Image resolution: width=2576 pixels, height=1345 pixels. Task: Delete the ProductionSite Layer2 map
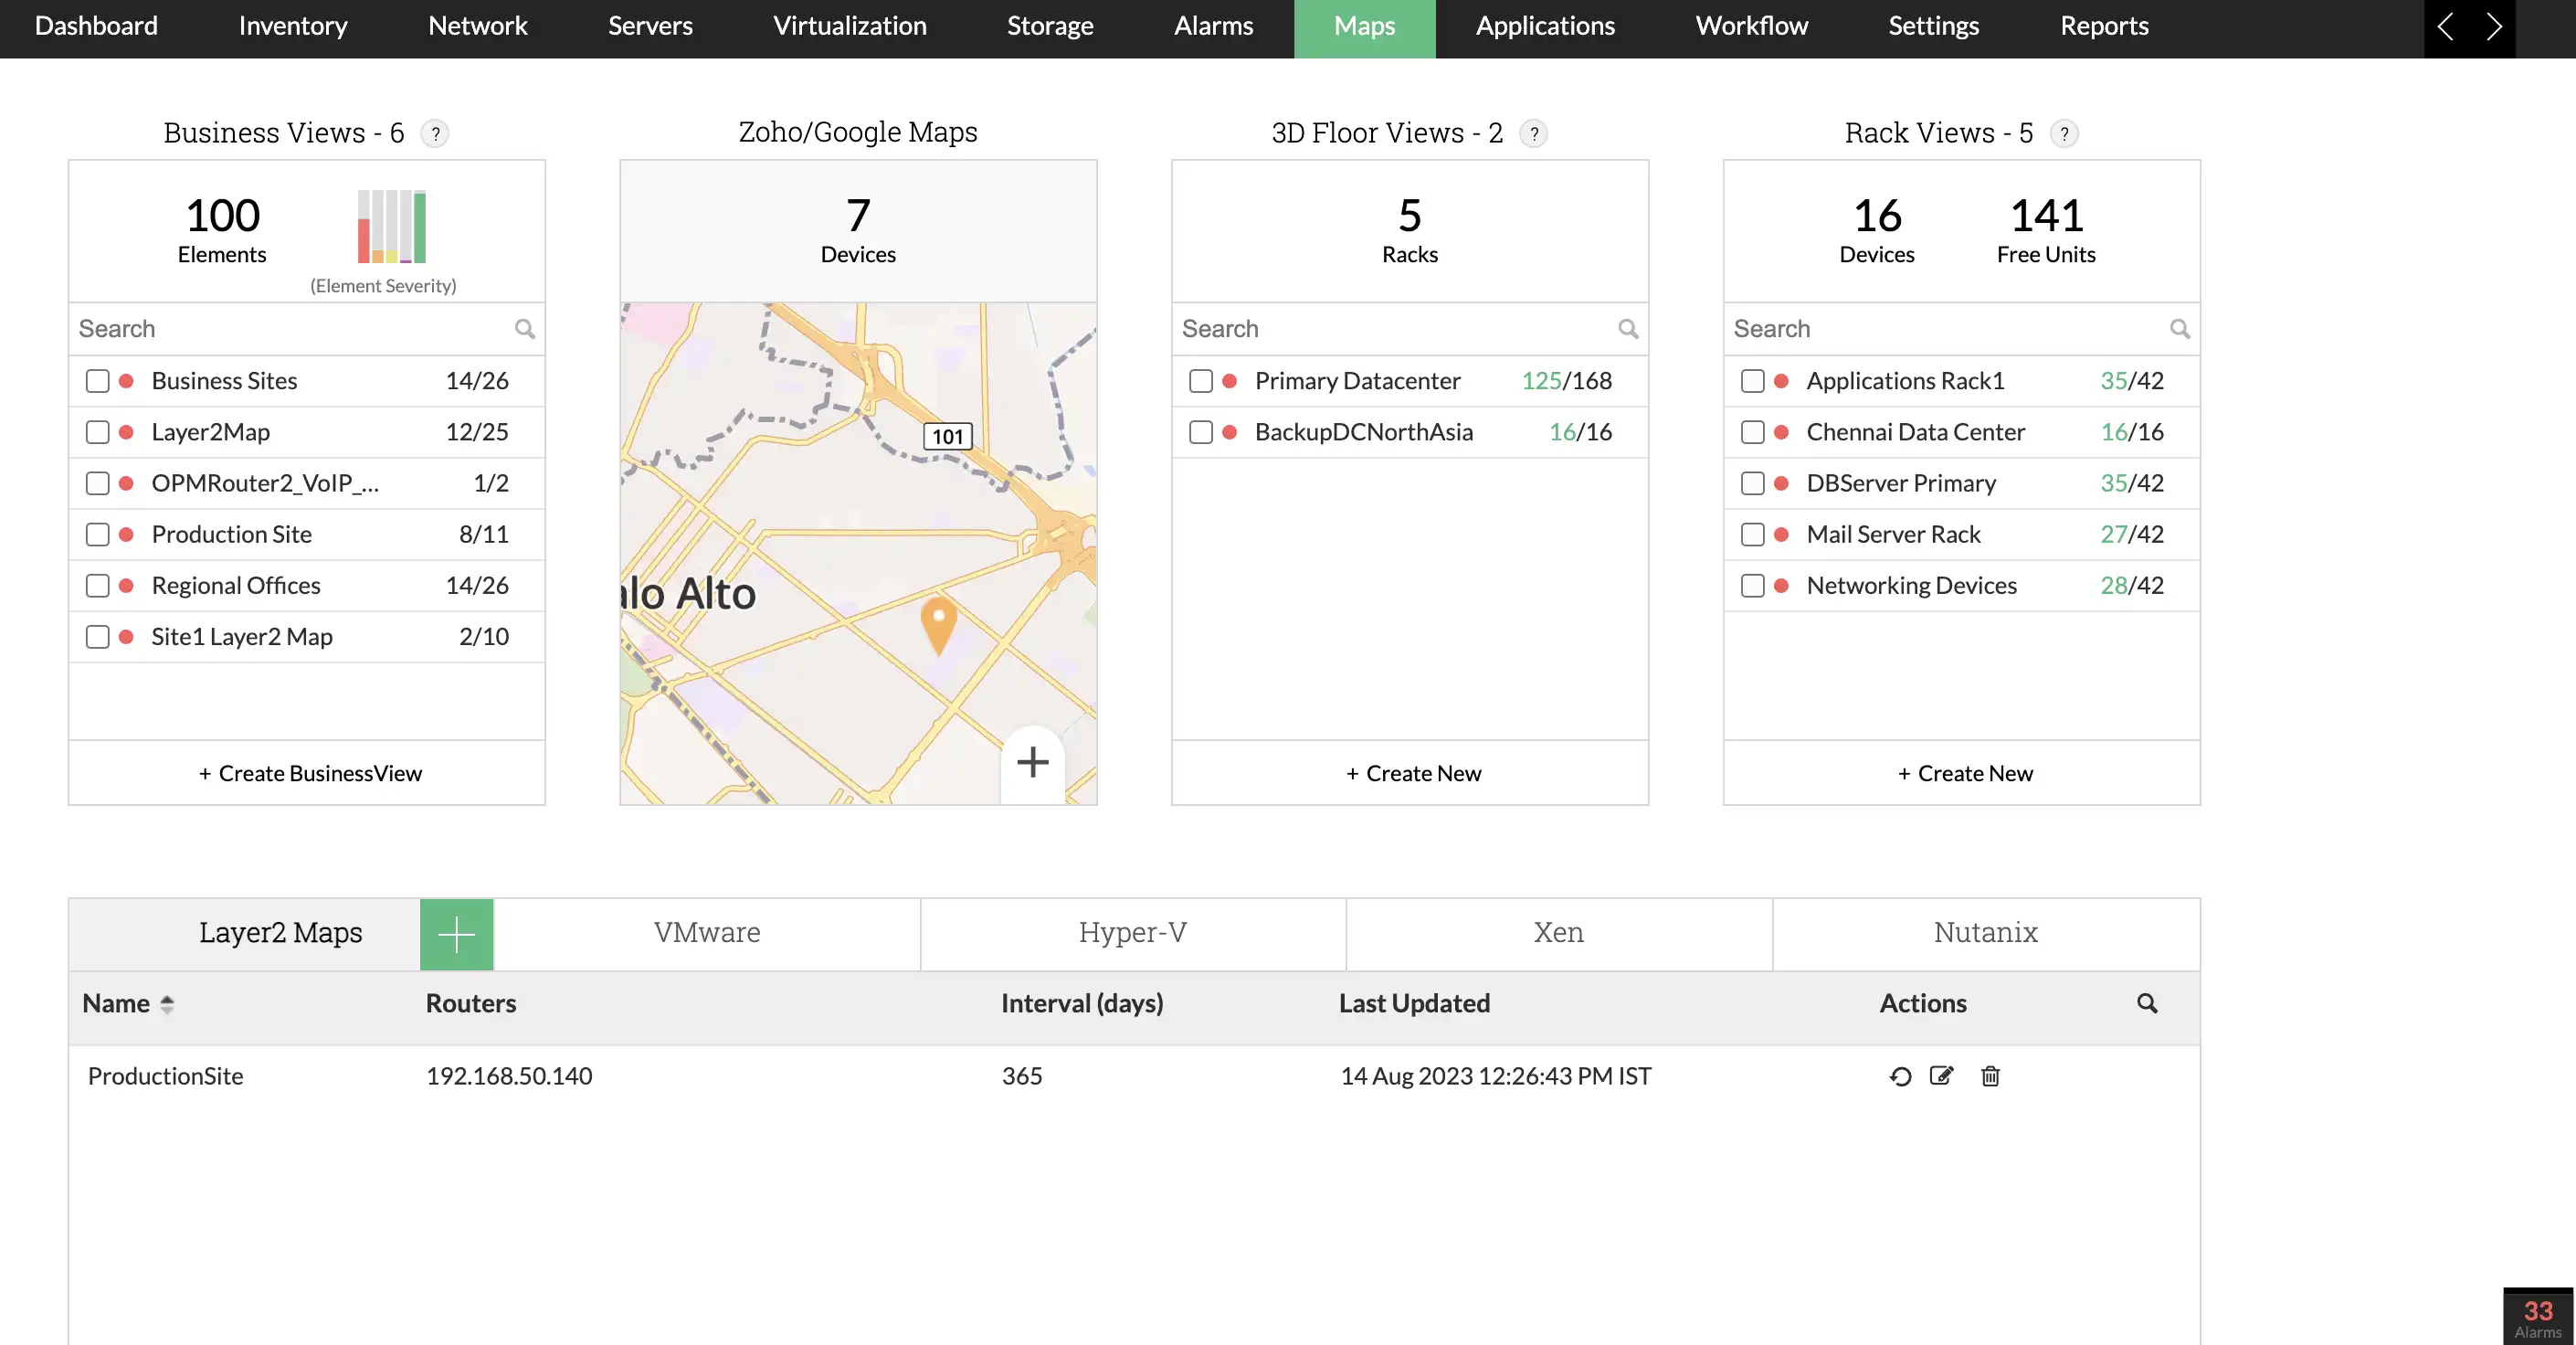point(1990,1077)
